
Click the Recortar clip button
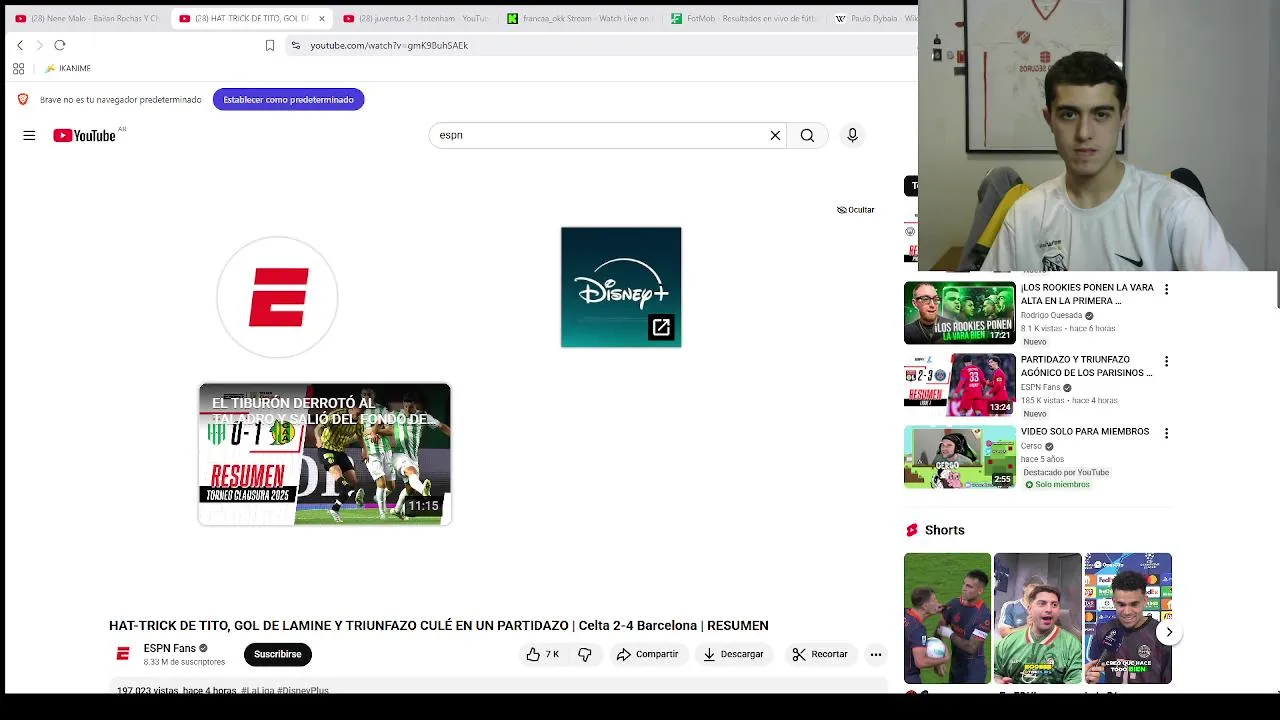pyautogui.click(x=819, y=654)
